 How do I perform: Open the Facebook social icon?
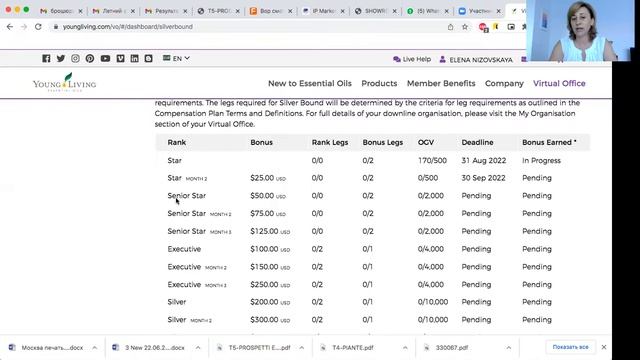coord(46,58)
